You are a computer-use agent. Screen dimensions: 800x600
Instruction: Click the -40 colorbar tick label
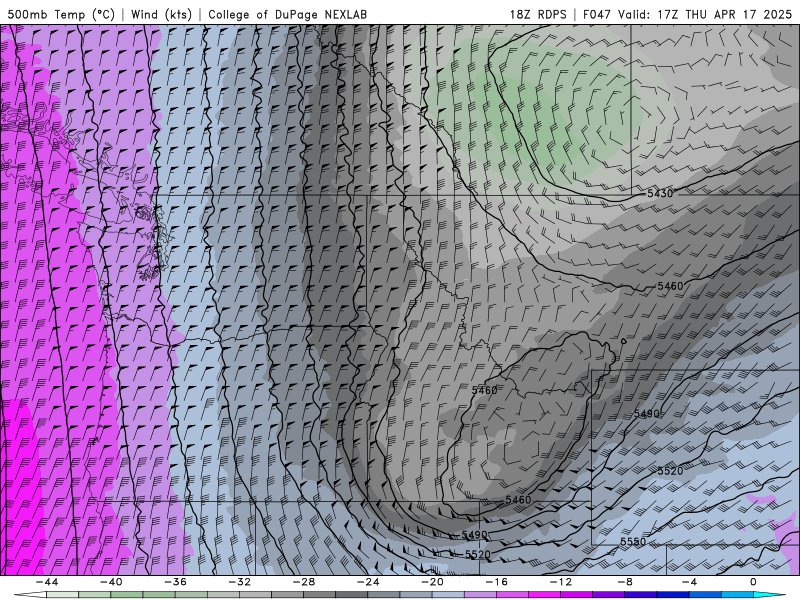[111, 582]
